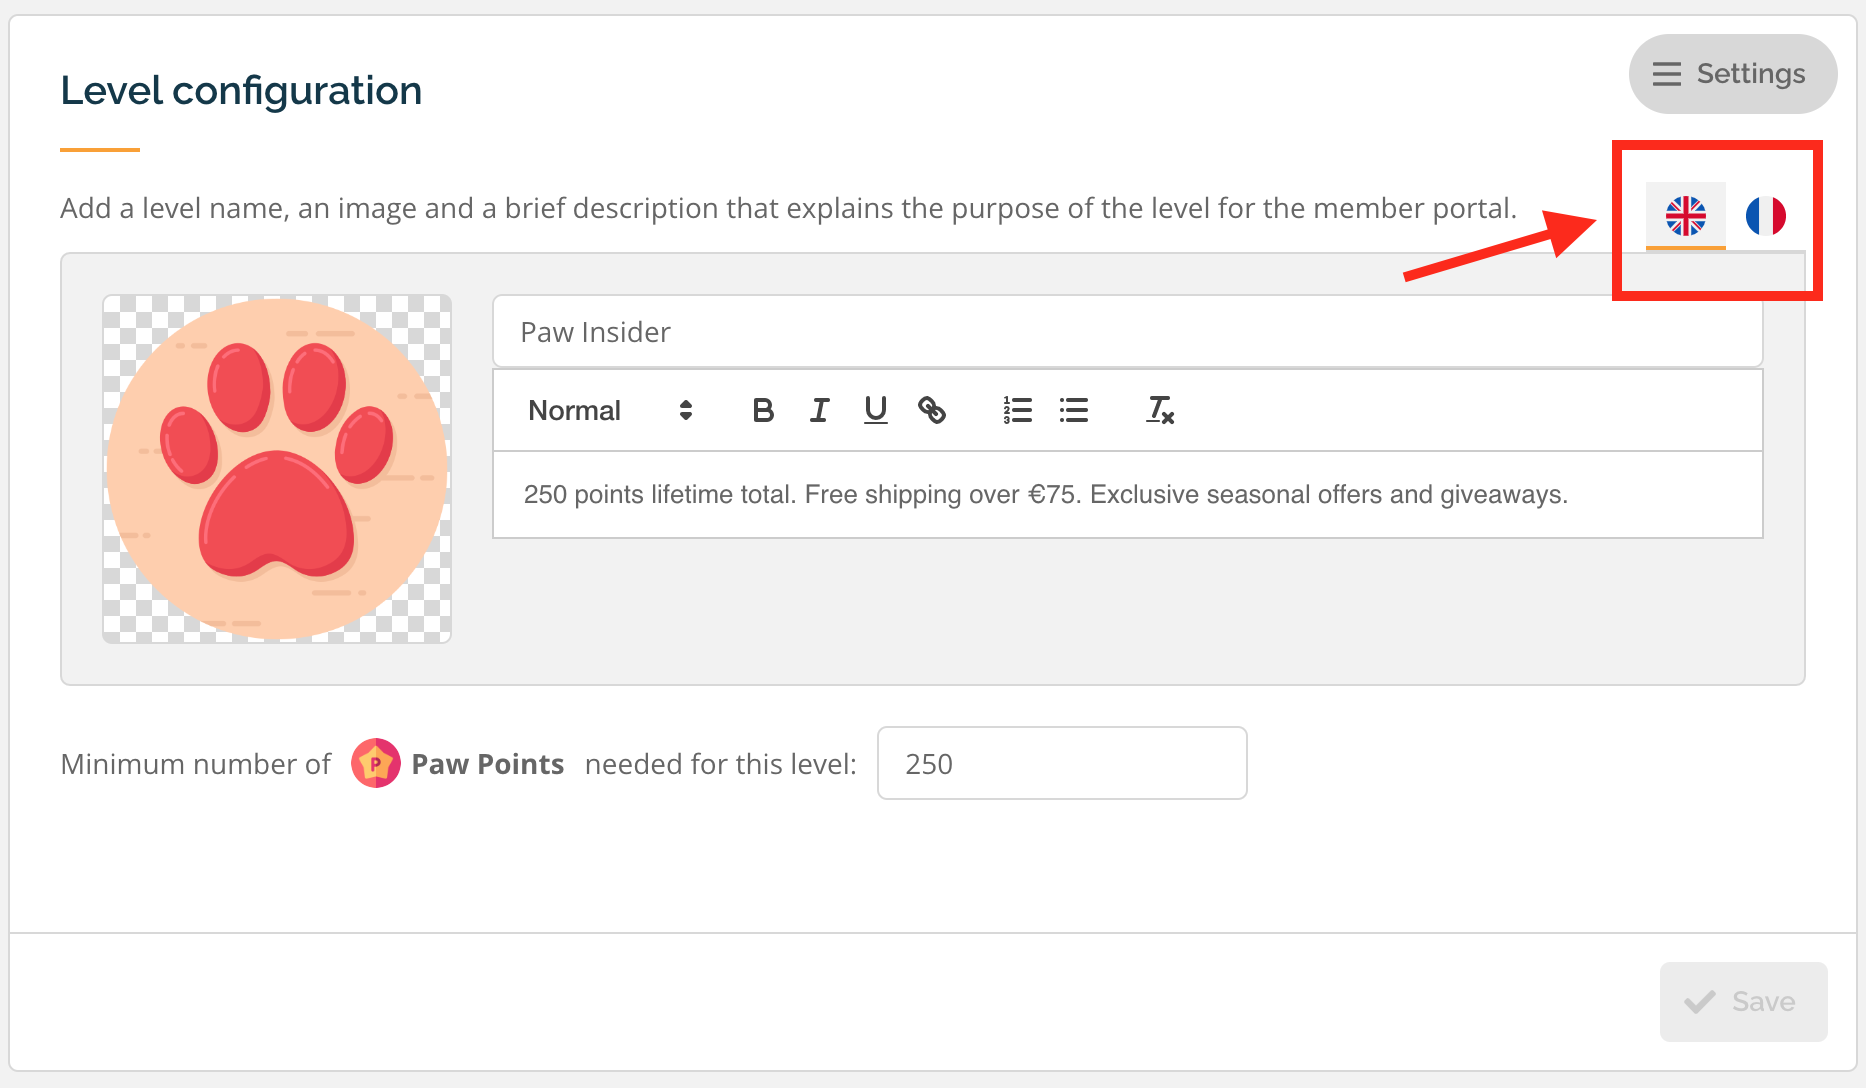Clear formatting using the Tx icon
The height and width of the screenshot is (1088, 1866).
coord(1159,410)
